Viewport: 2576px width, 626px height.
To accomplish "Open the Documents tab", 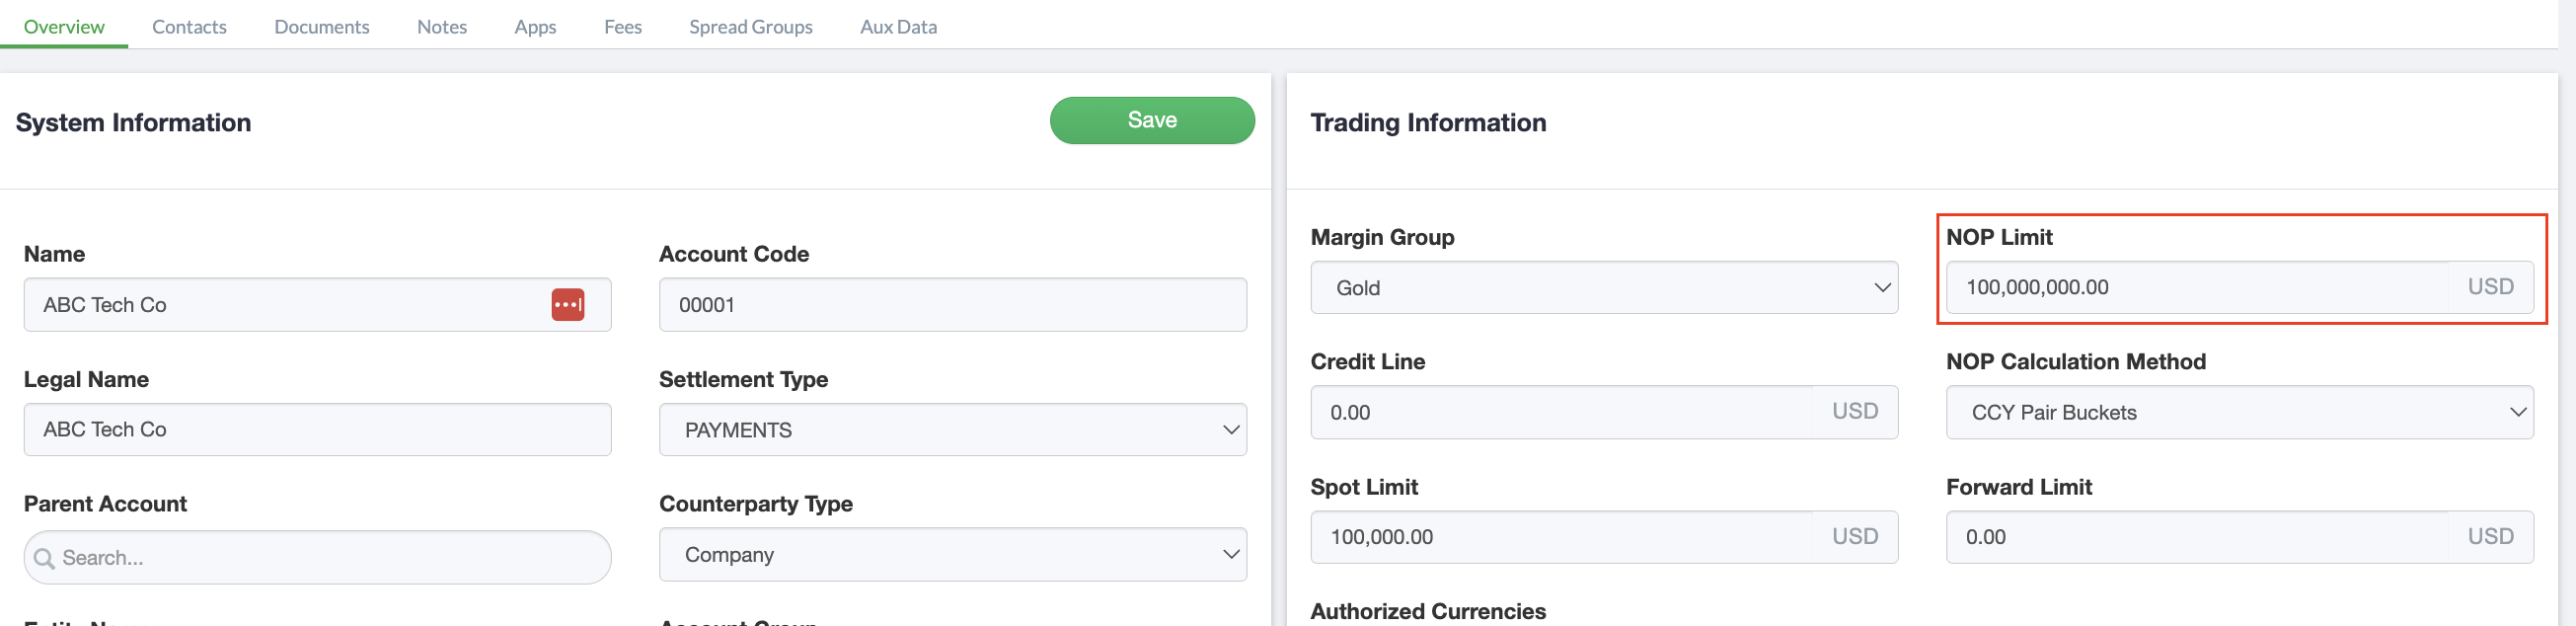I will (321, 27).
